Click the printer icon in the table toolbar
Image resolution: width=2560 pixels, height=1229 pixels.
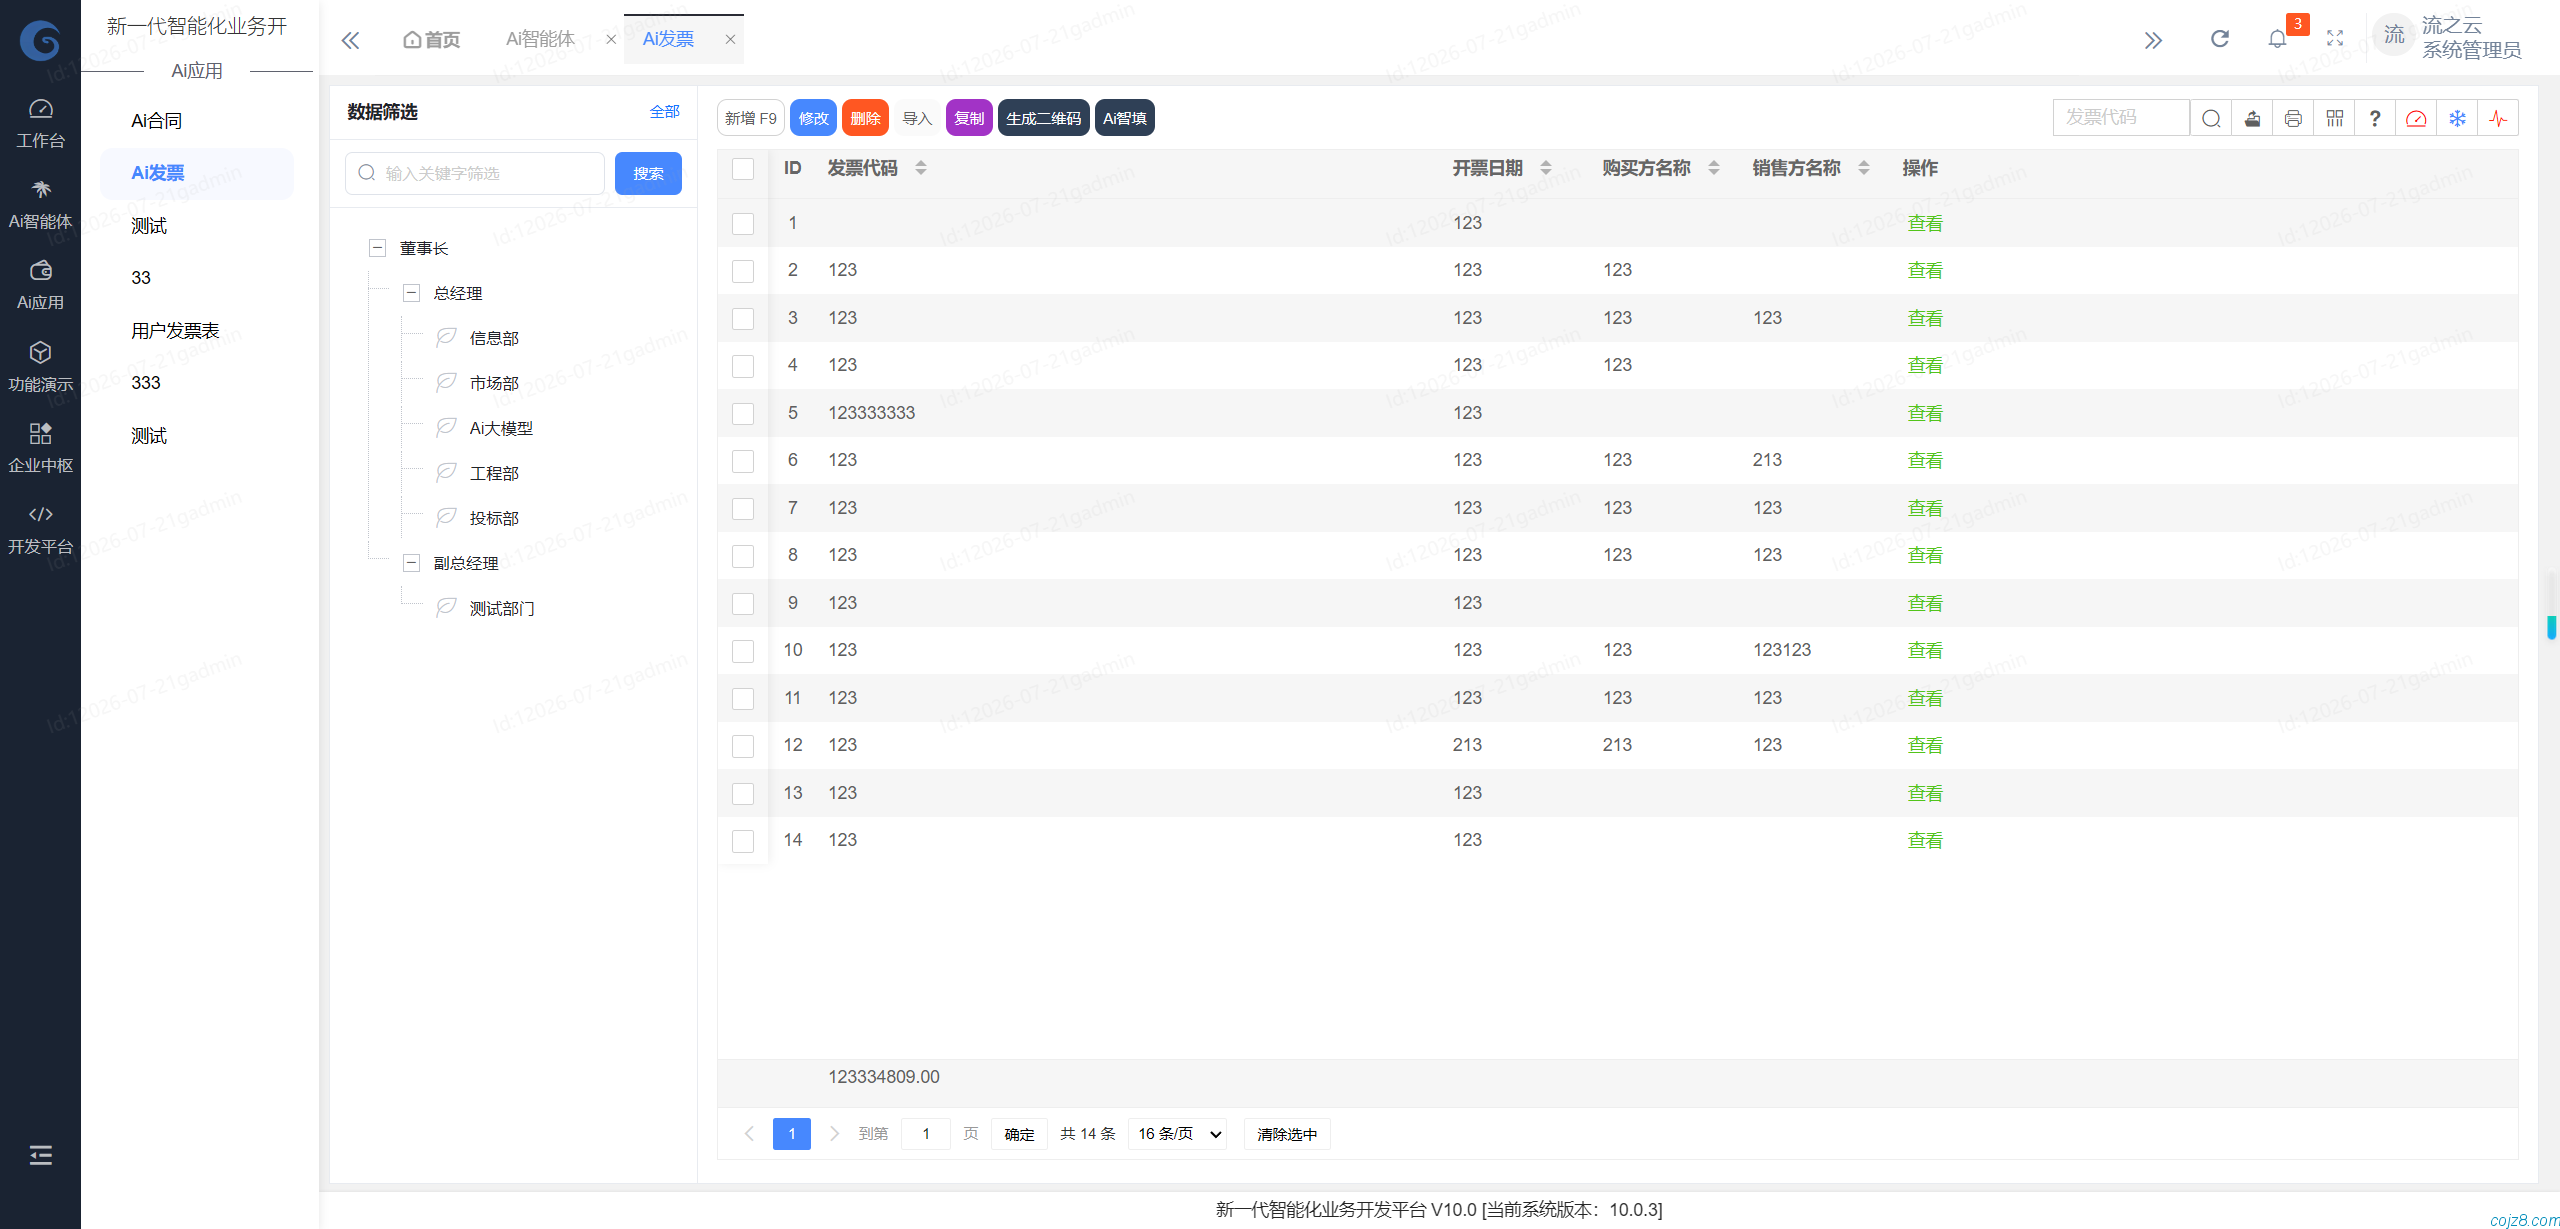tap(2293, 118)
